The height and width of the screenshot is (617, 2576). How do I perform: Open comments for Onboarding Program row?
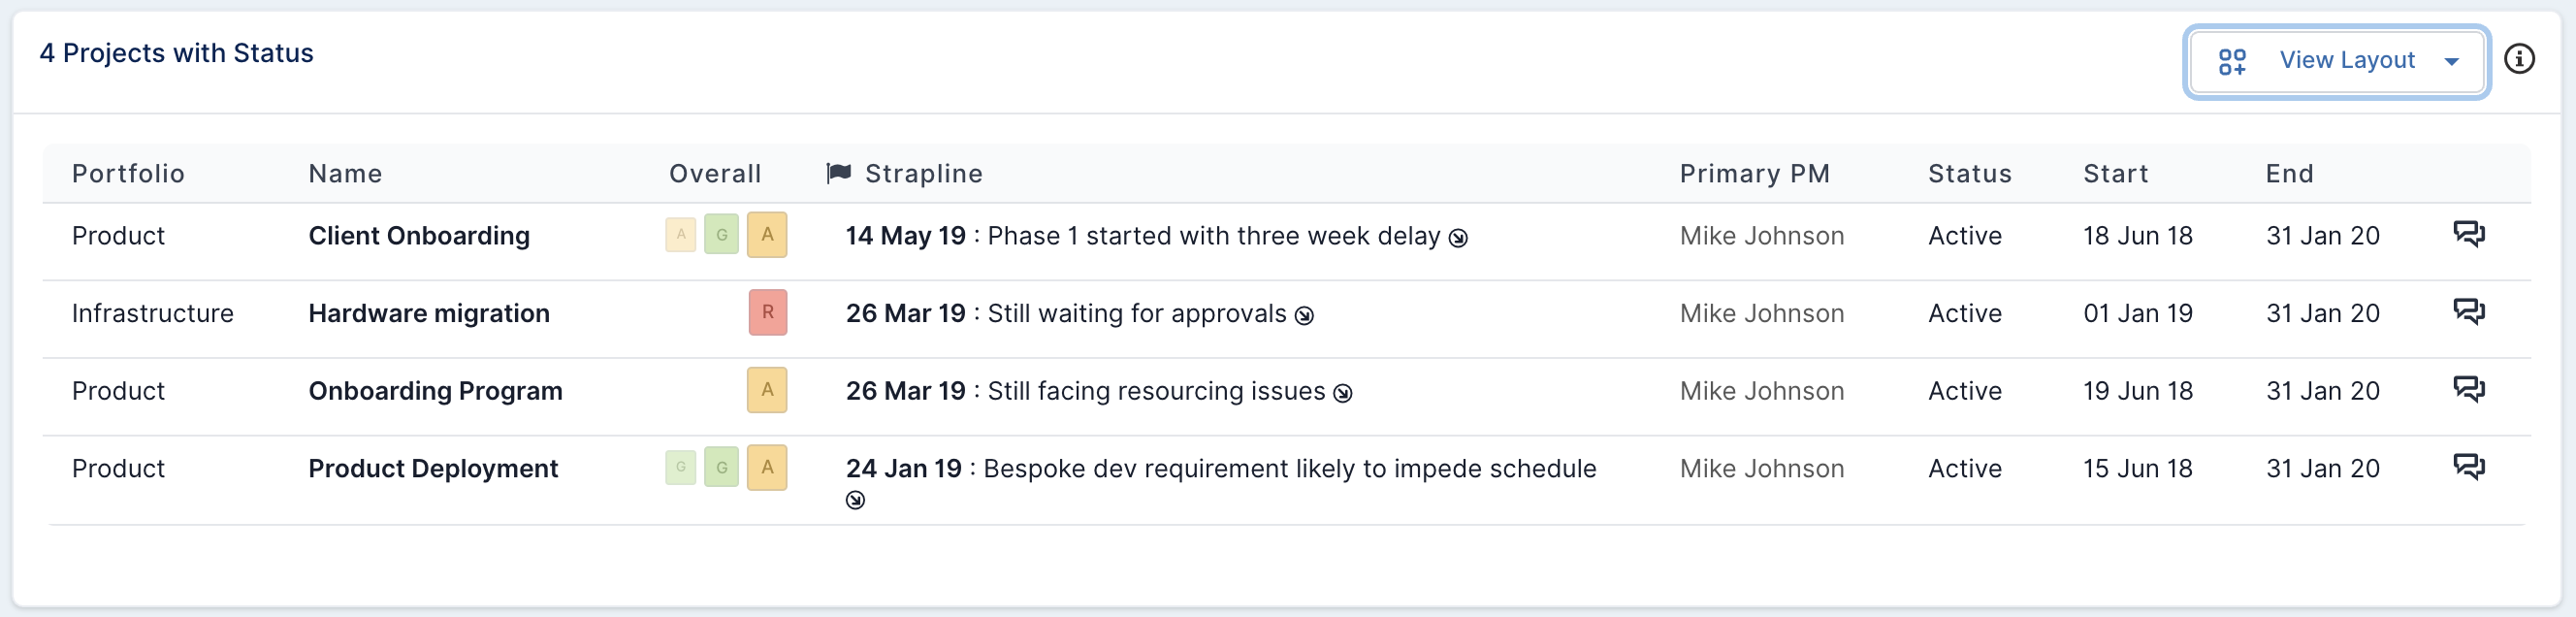click(x=2468, y=389)
